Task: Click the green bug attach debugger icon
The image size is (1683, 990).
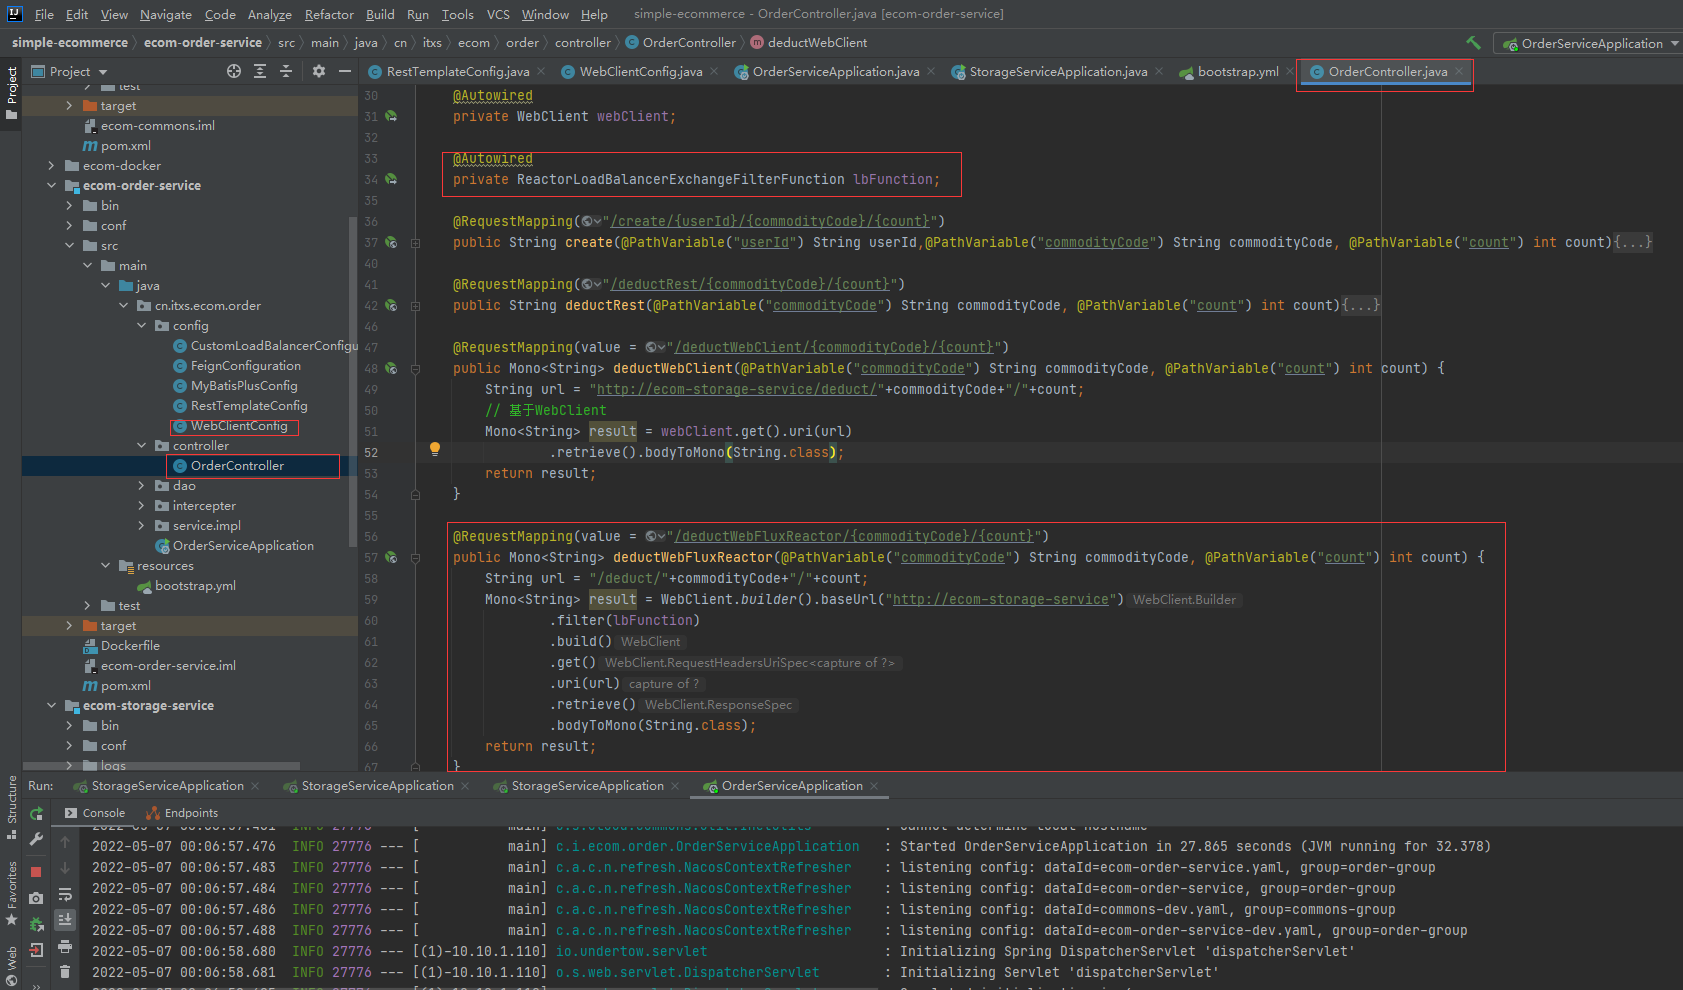Action: click(x=37, y=924)
